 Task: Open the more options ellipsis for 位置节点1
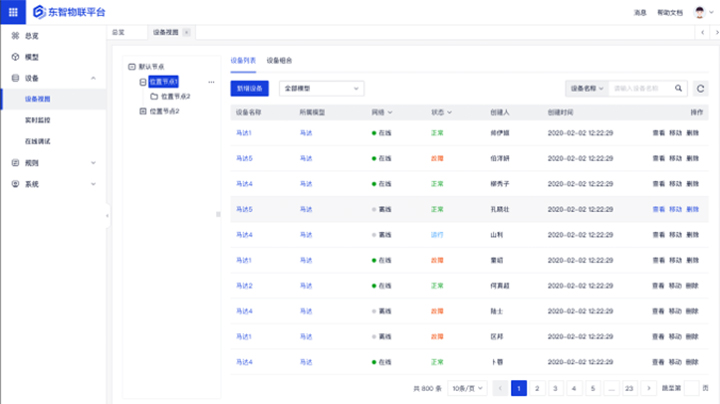211,81
